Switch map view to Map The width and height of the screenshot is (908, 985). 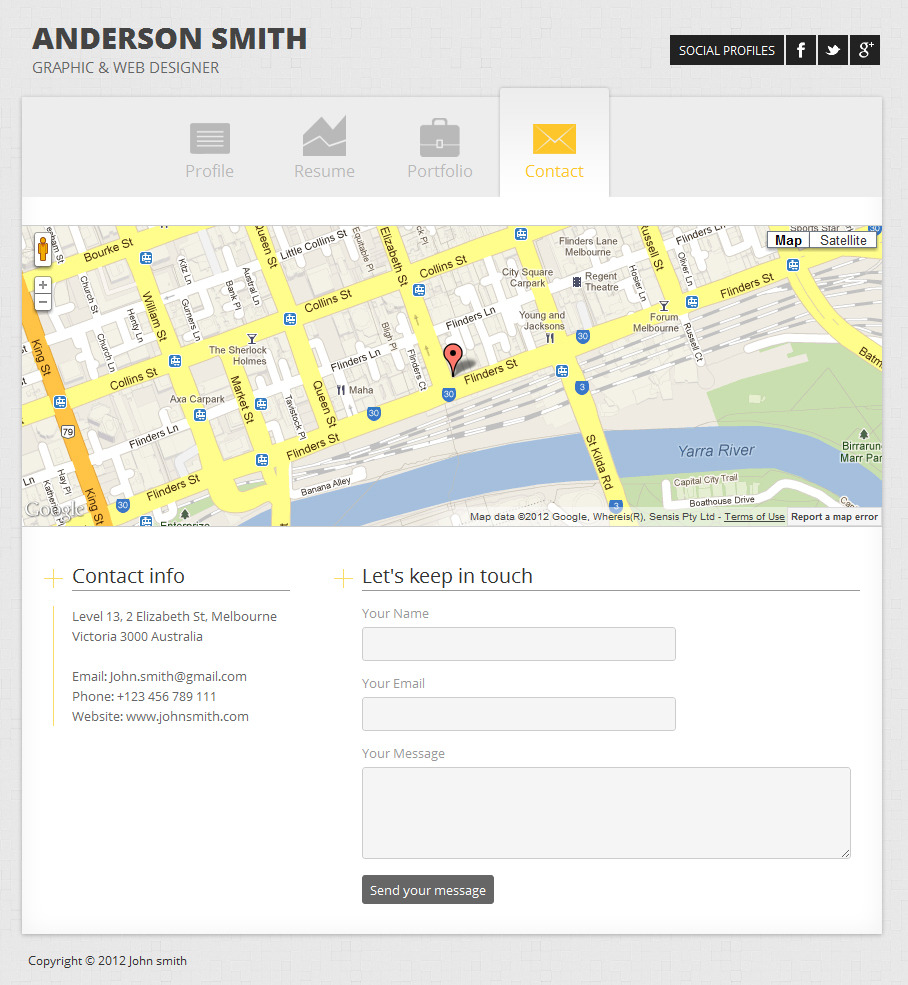pyautogui.click(x=788, y=241)
